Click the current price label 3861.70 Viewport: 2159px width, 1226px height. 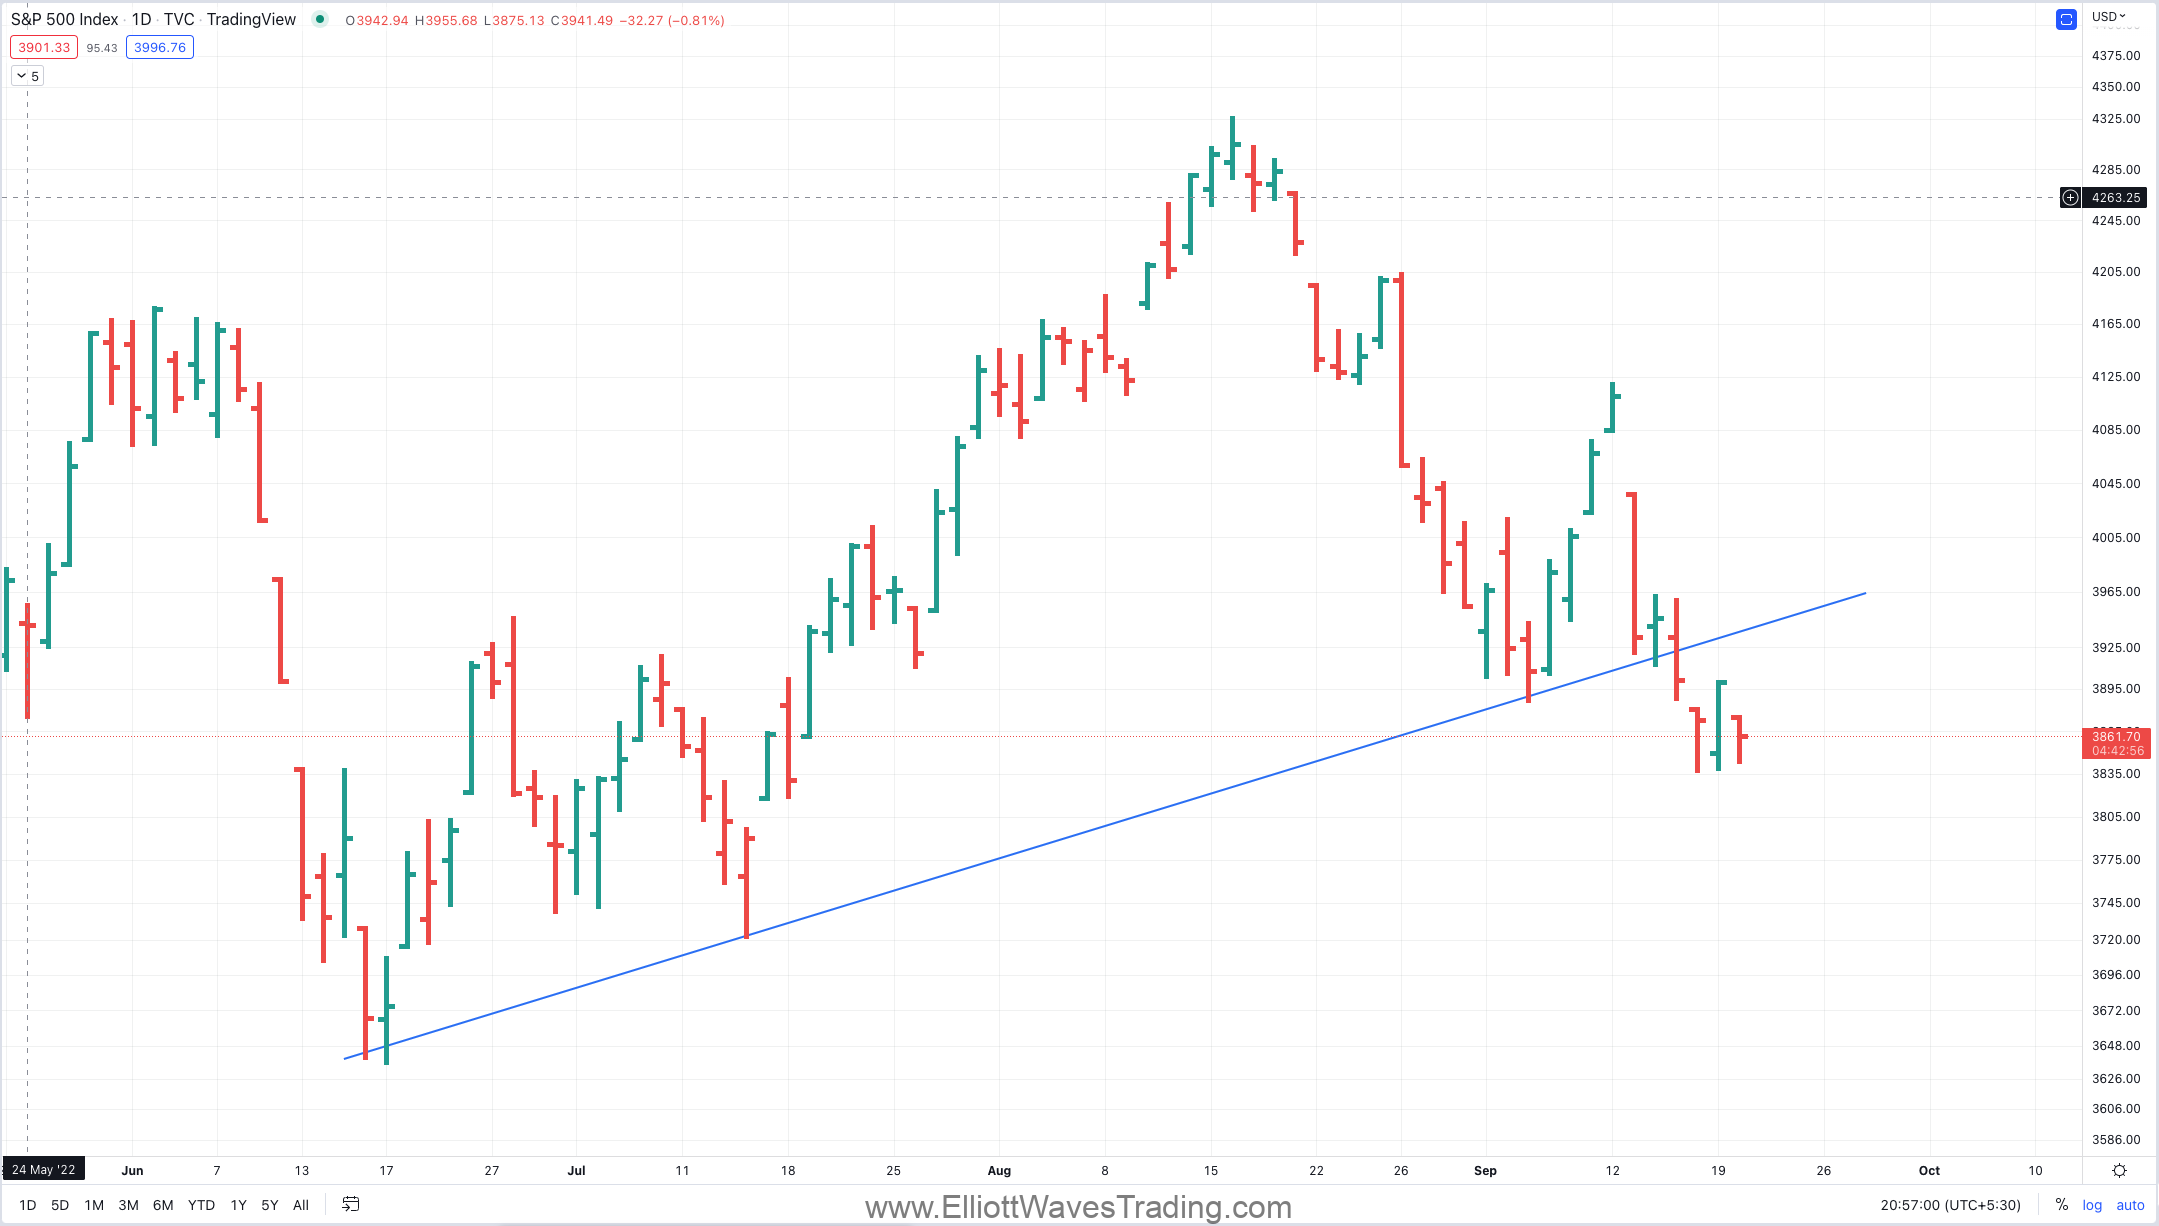(2116, 743)
